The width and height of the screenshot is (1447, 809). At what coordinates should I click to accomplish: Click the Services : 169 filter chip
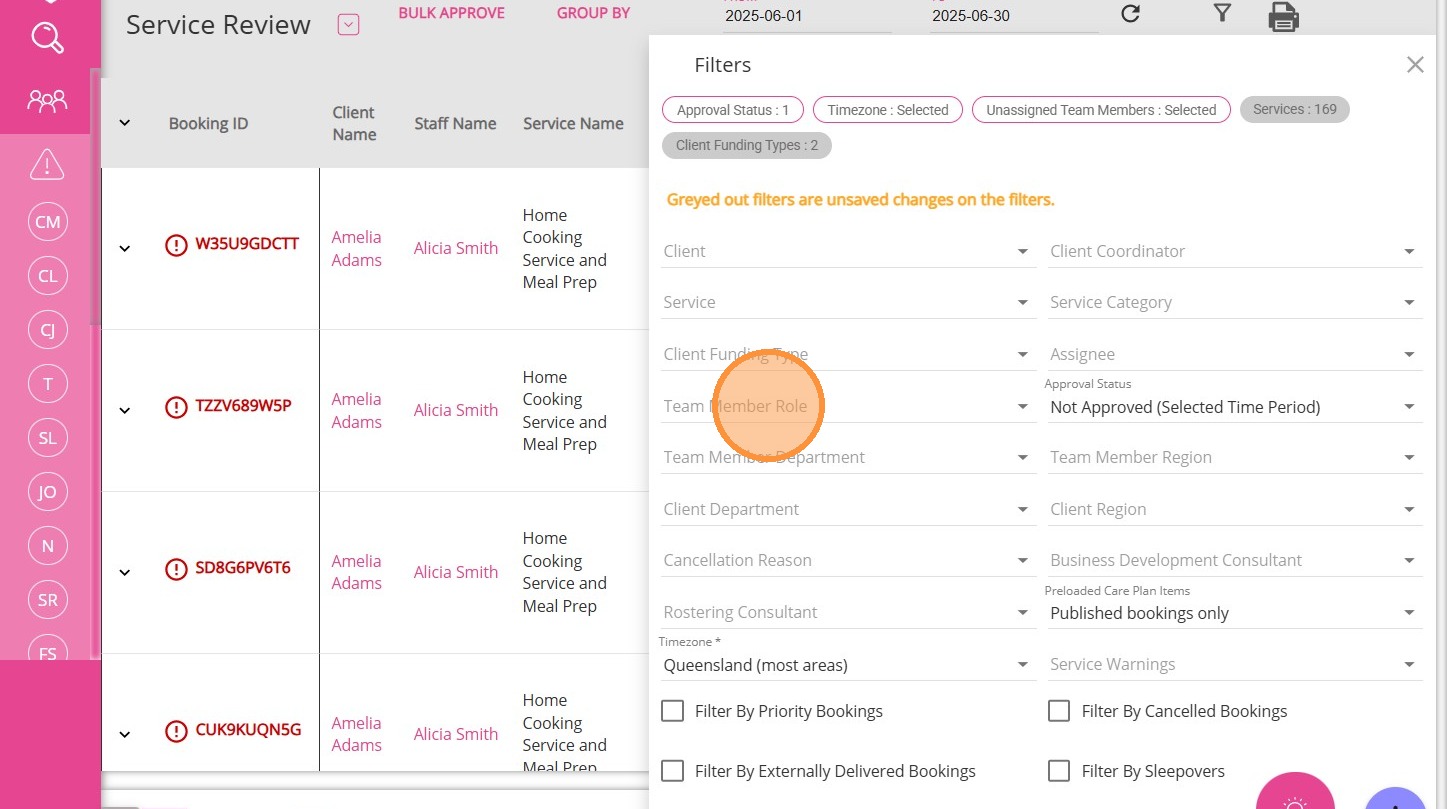[x=1294, y=110]
